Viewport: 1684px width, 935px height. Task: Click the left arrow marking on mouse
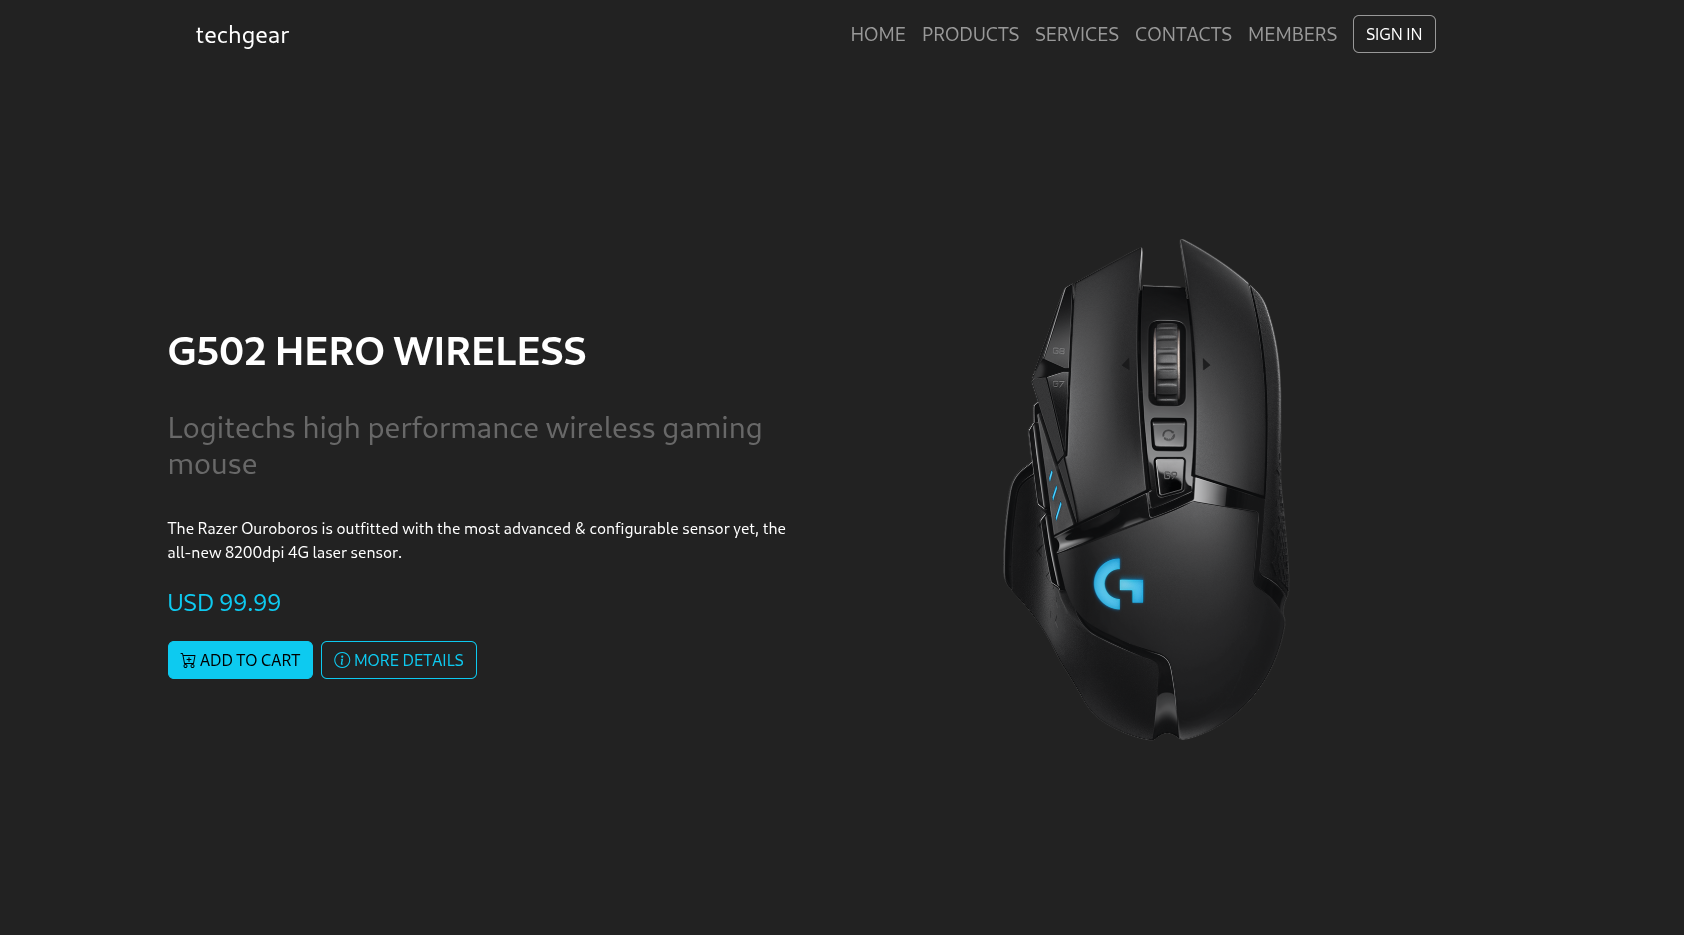[1126, 365]
